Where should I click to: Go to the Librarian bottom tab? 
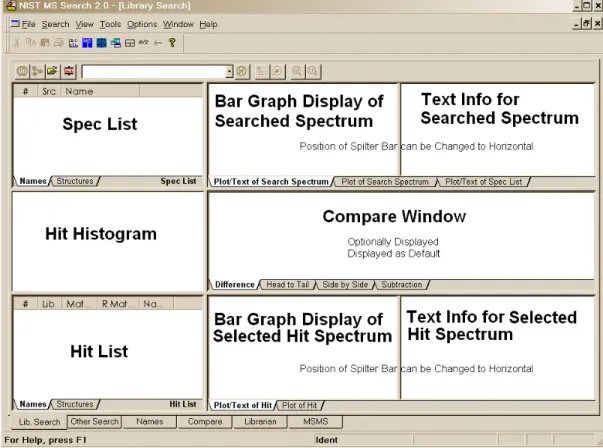click(x=260, y=421)
